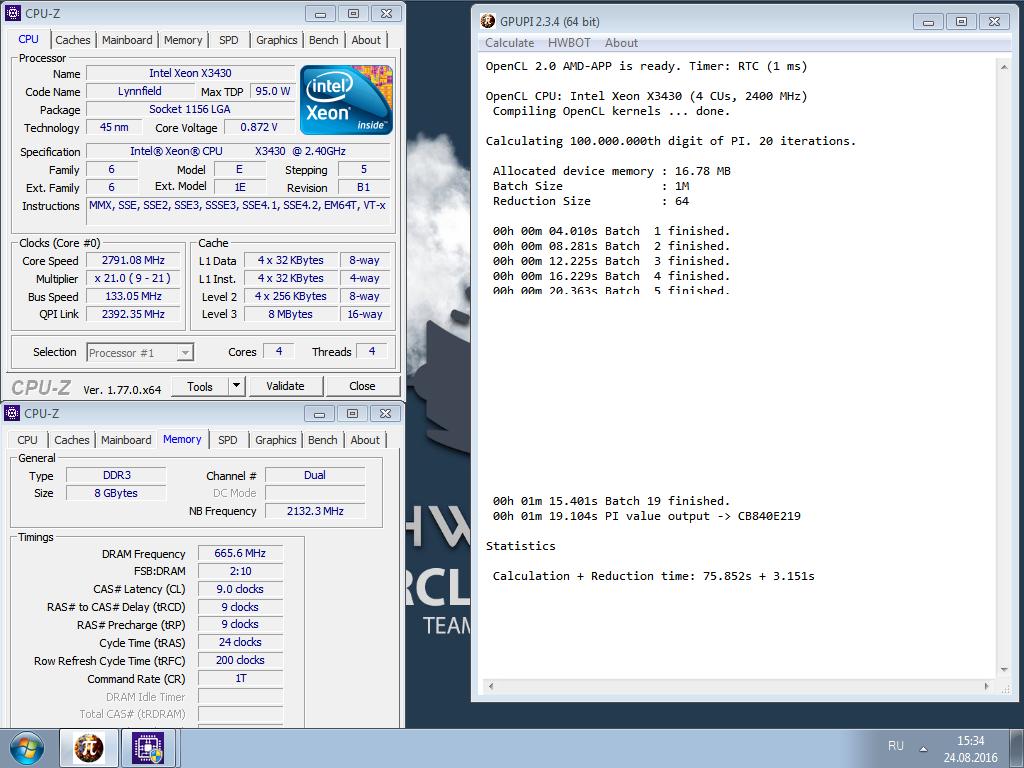Click GPUPI vertical scrollbar up arrow

point(1004,66)
